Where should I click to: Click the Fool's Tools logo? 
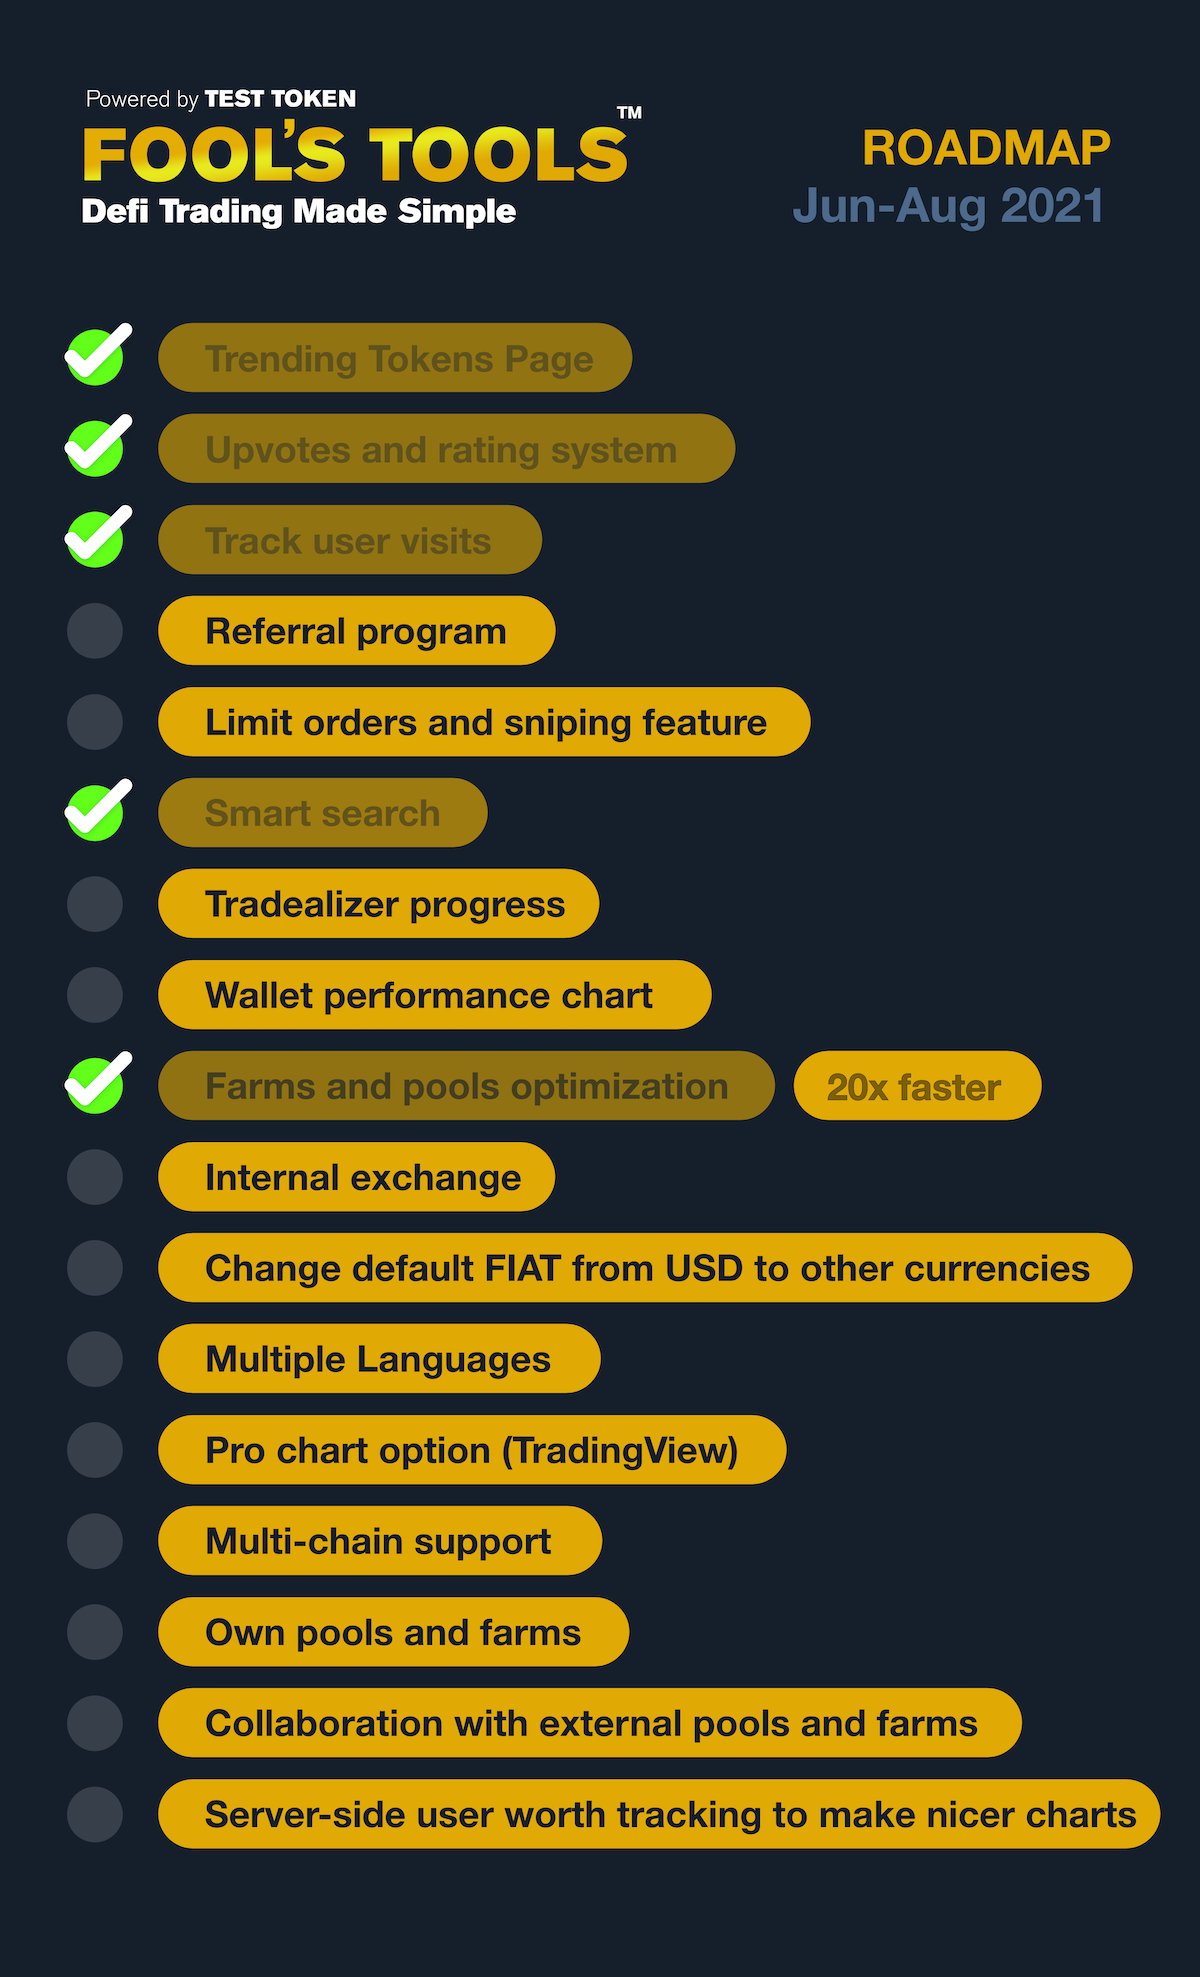tap(356, 155)
